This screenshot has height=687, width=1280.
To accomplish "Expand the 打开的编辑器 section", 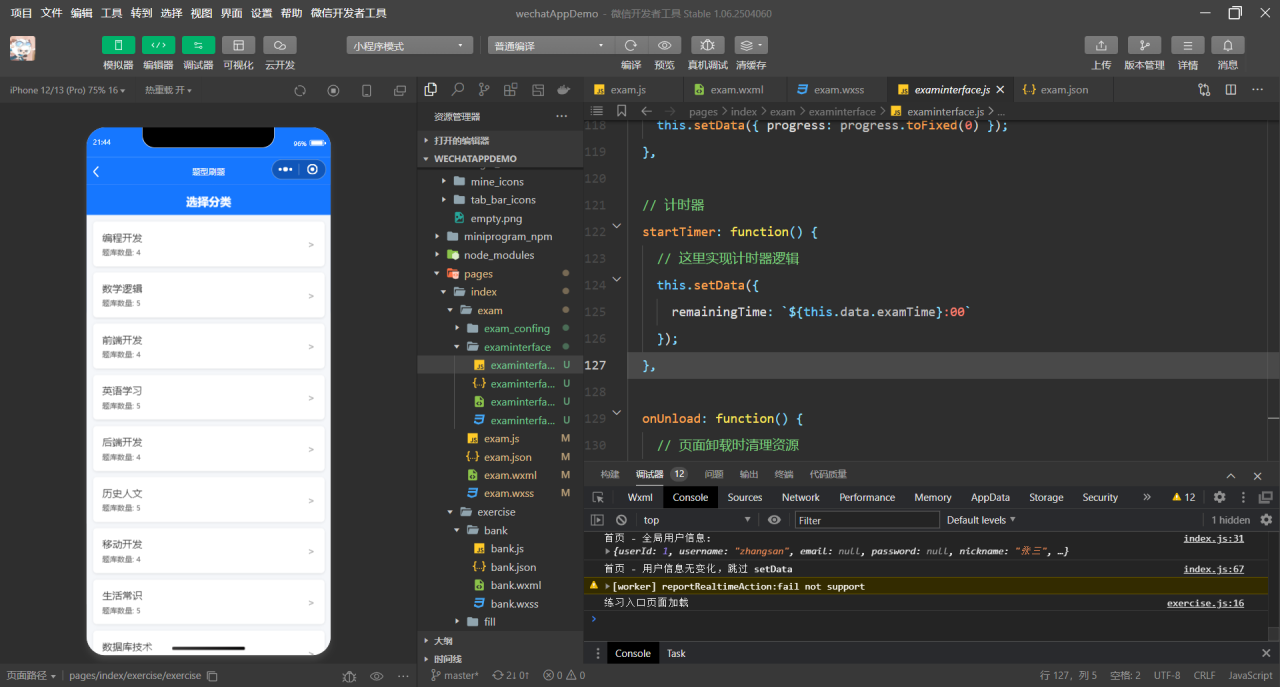I will (x=500, y=140).
